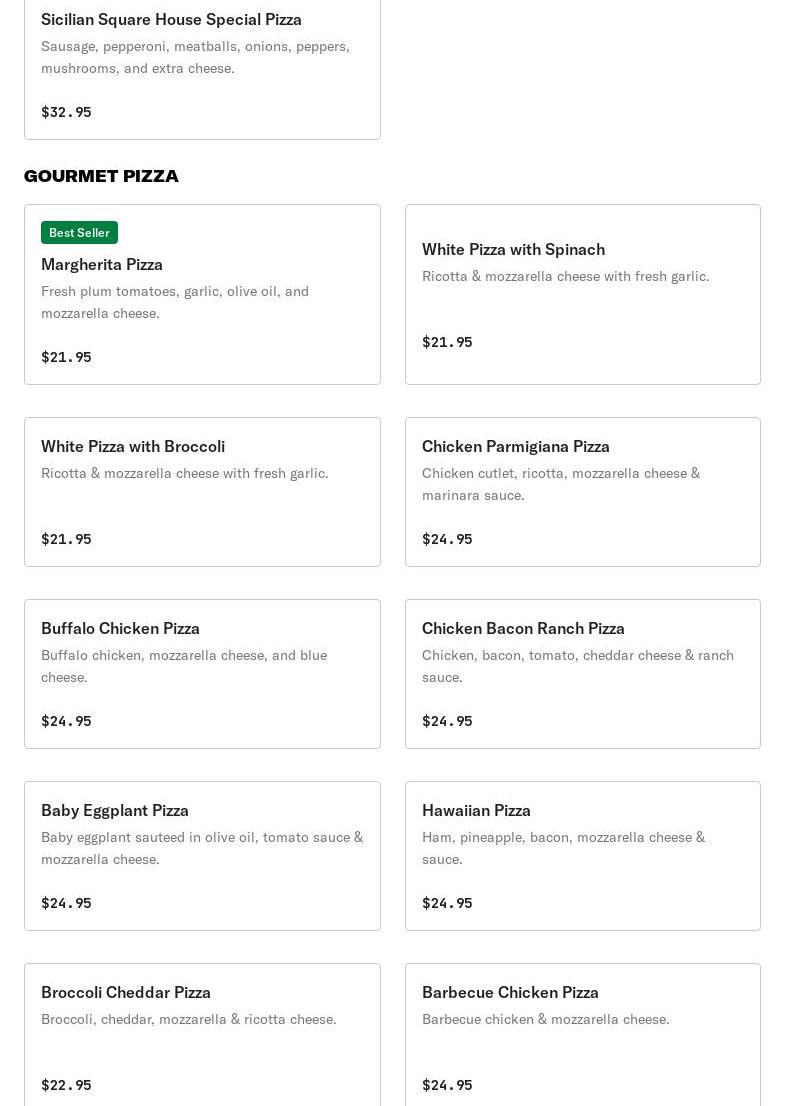The image size is (785, 1106).
Task: Click the Buffalo Chicken Pizza $24.95 price
Action: [x=66, y=721]
